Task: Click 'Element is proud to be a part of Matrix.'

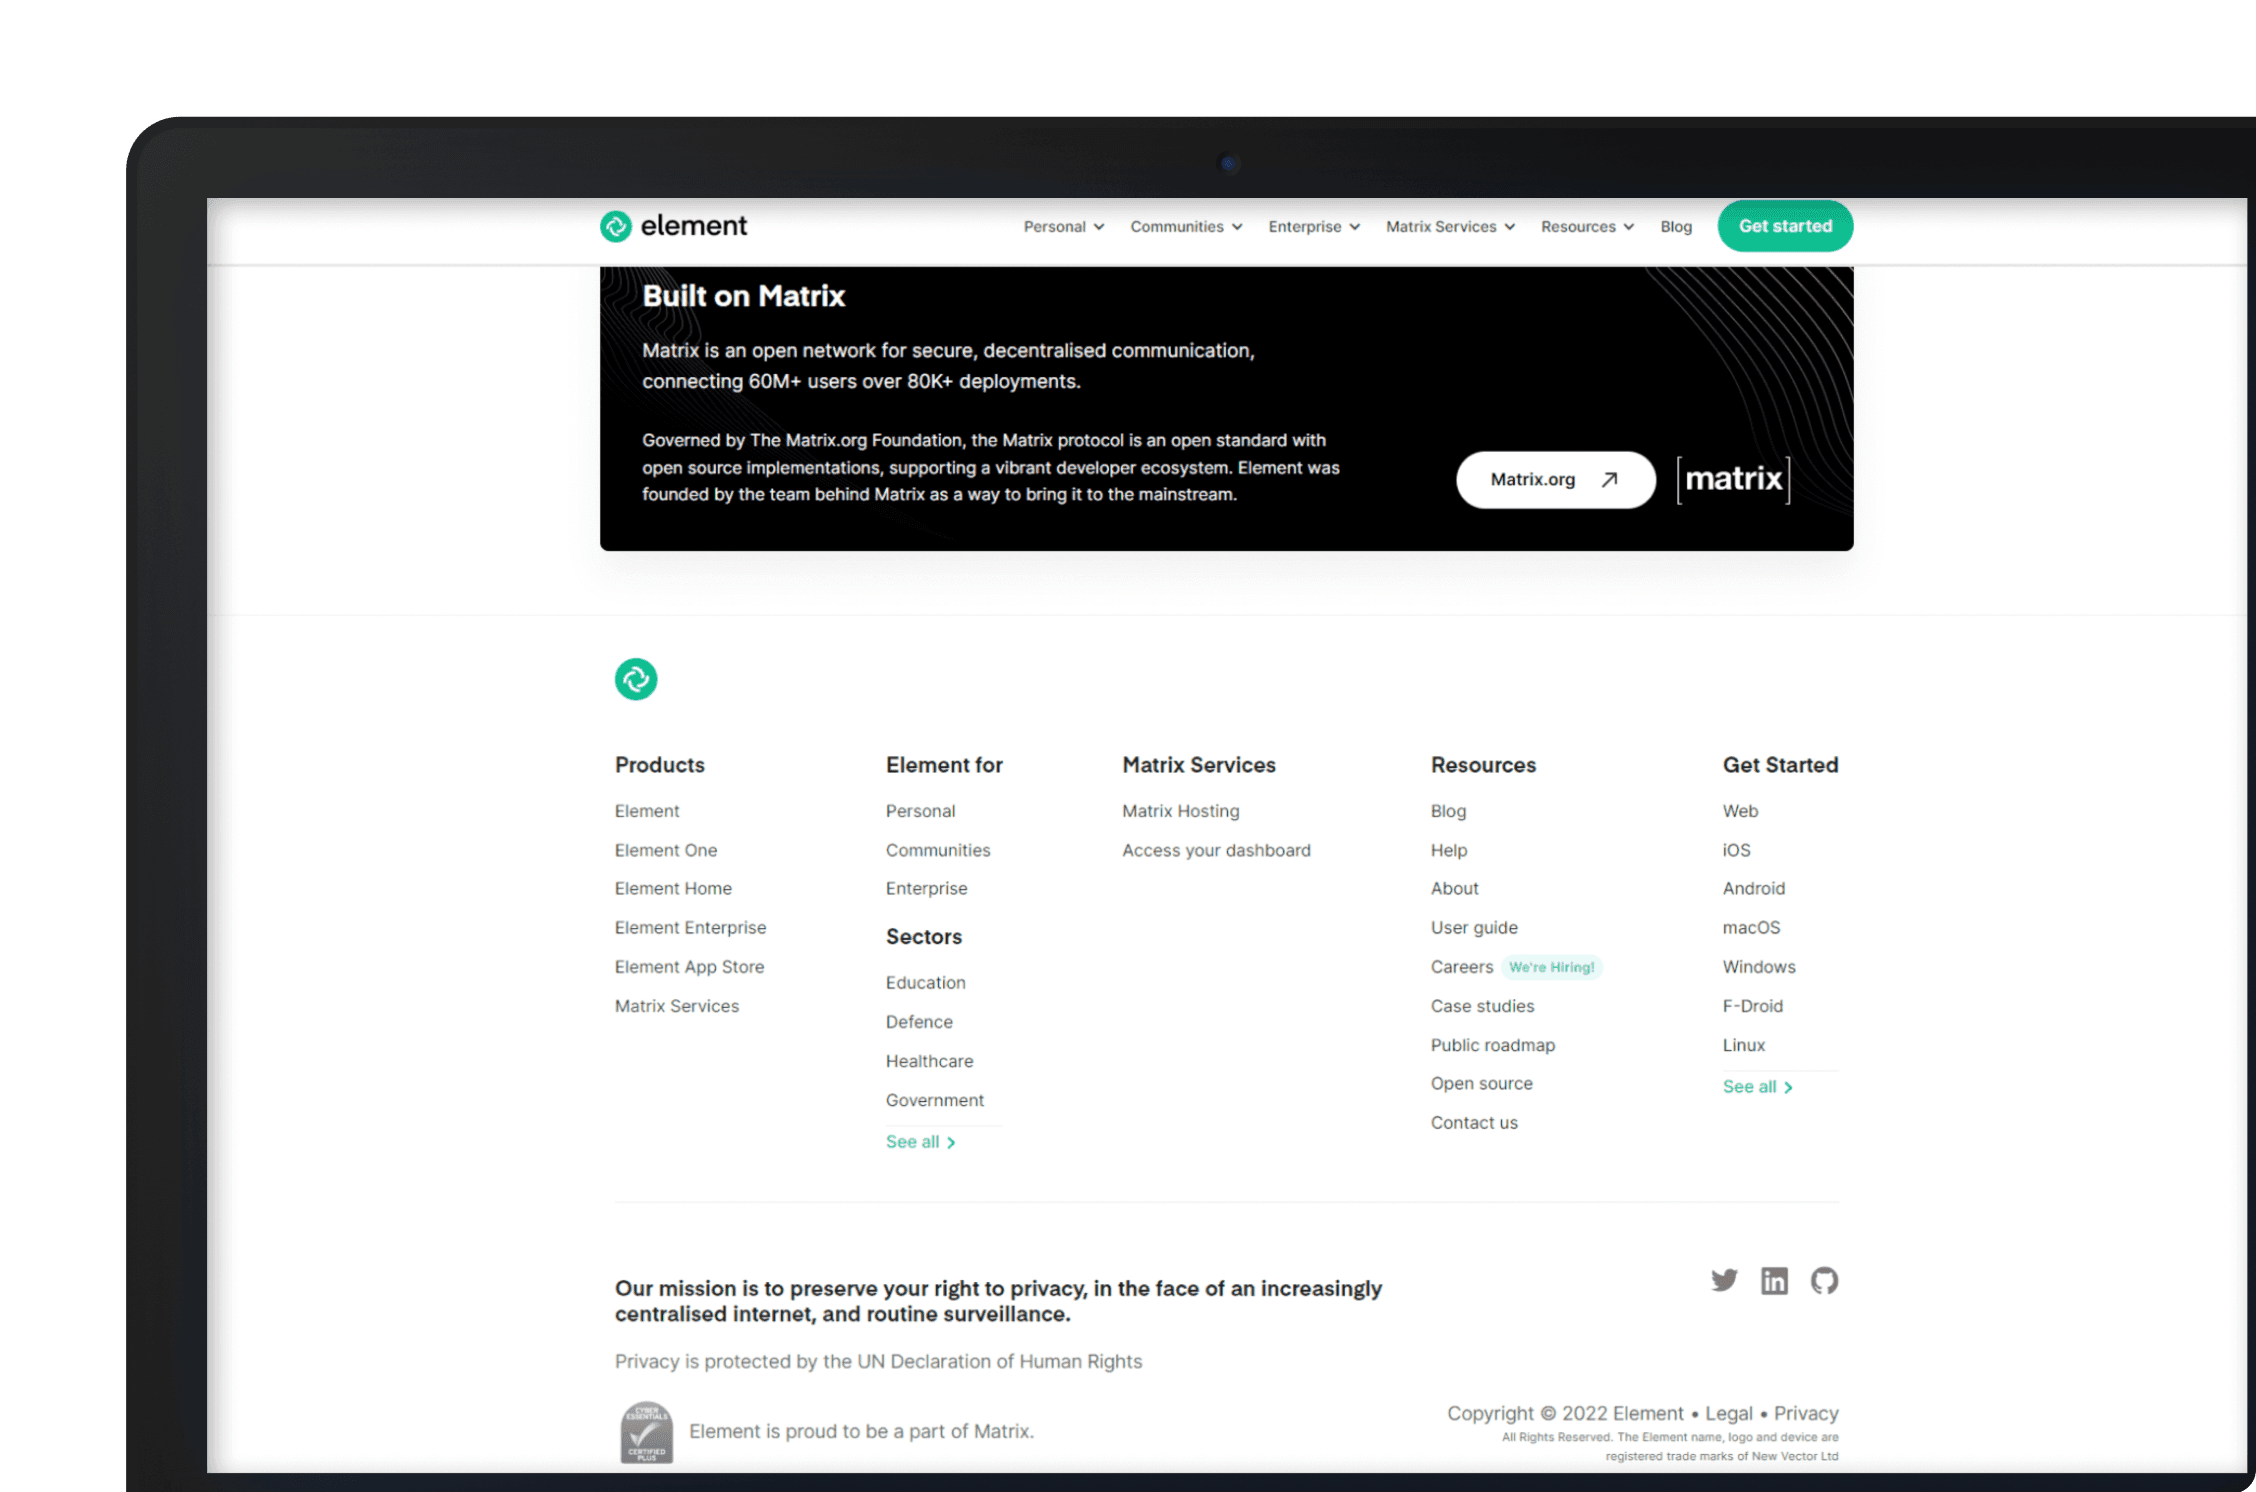Action: (861, 1431)
